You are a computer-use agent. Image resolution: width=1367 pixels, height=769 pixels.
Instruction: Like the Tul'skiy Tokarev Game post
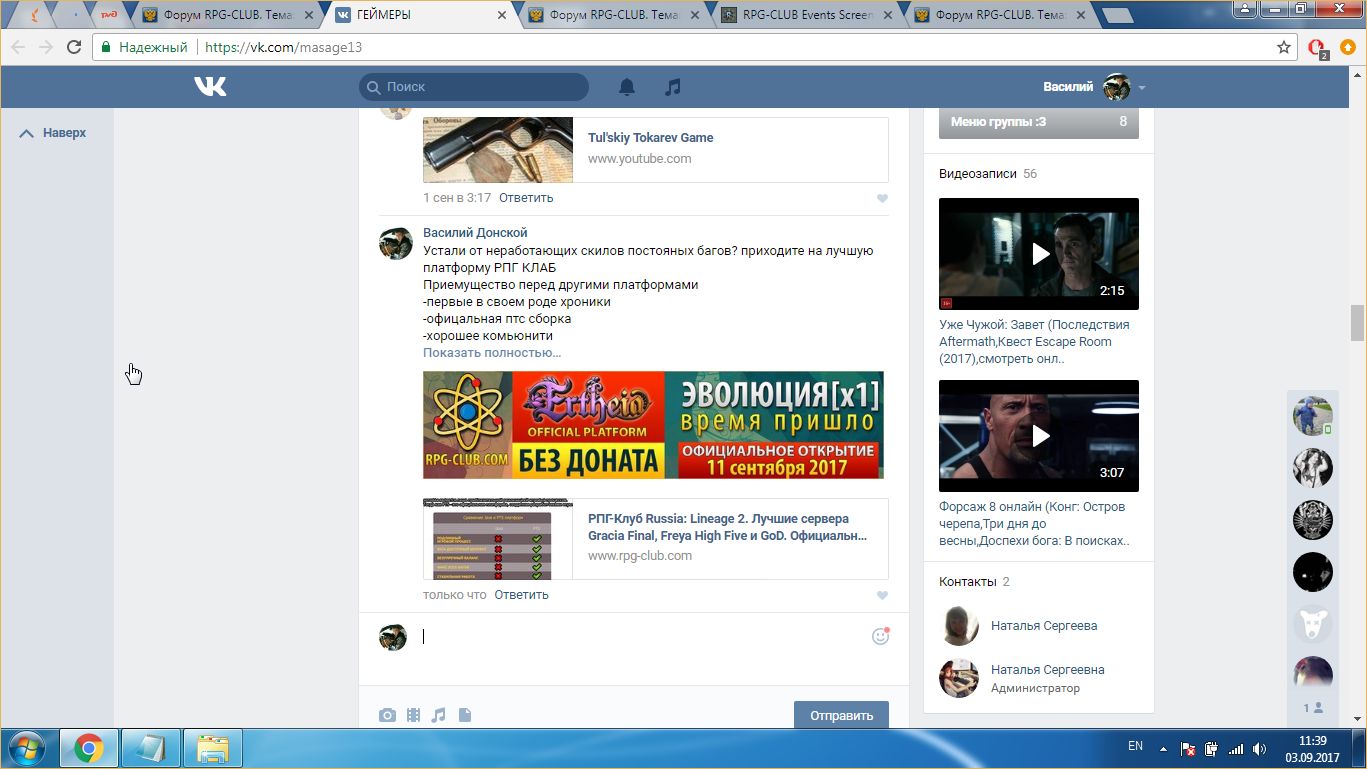[882, 198]
